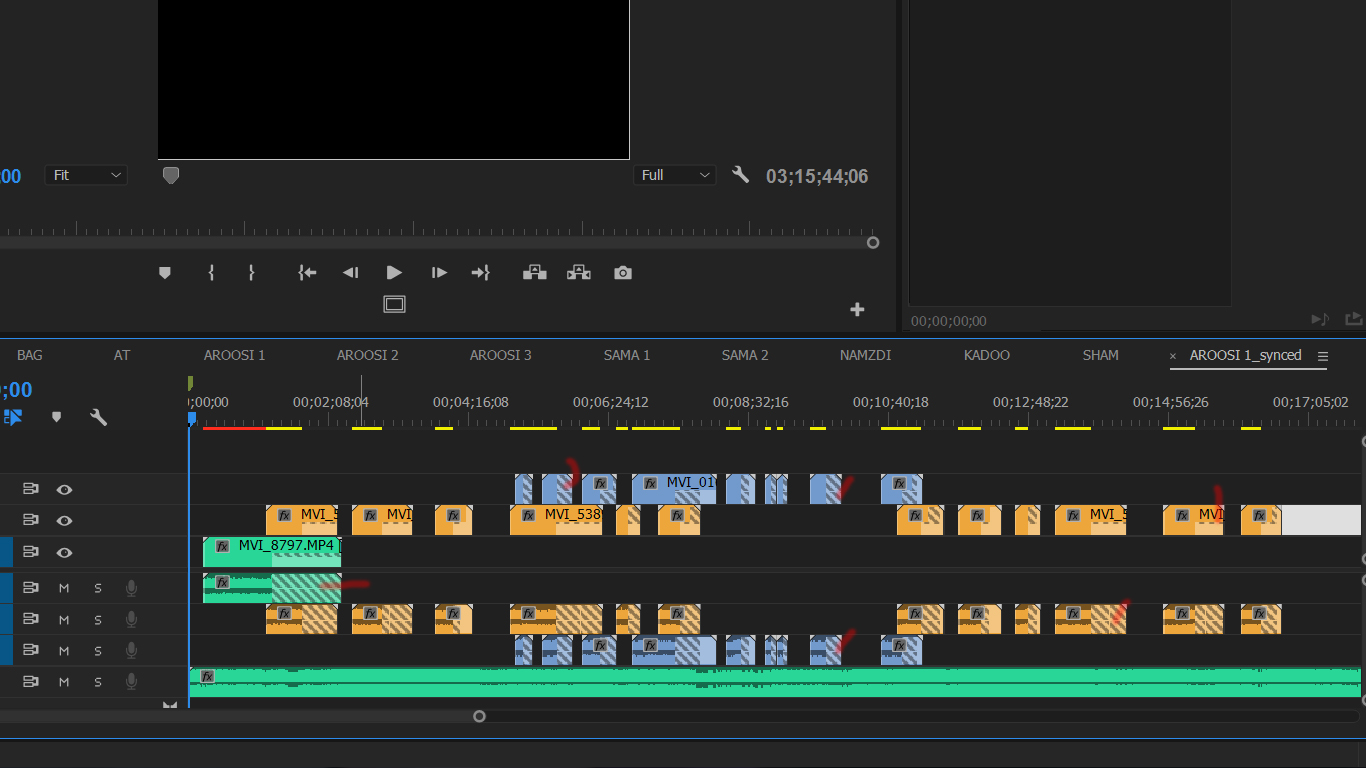Click the Mark Out bracket button

251,273
